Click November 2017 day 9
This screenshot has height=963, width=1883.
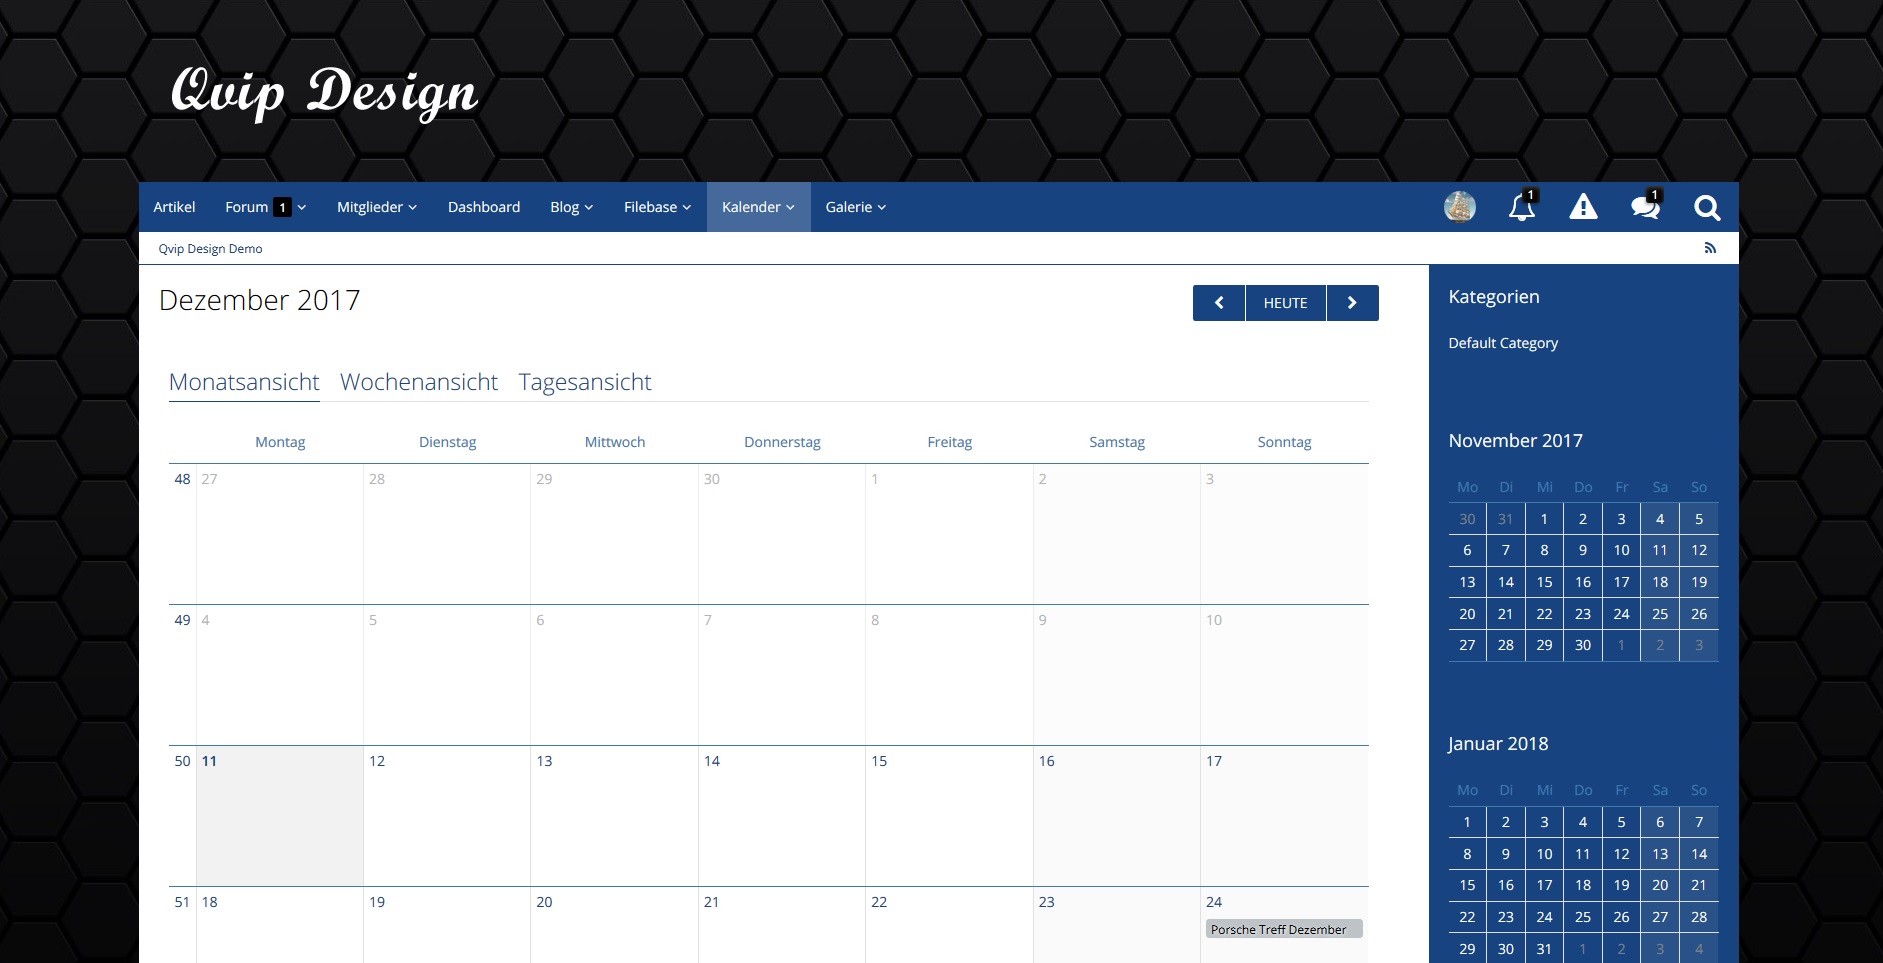click(x=1583, y=550)
